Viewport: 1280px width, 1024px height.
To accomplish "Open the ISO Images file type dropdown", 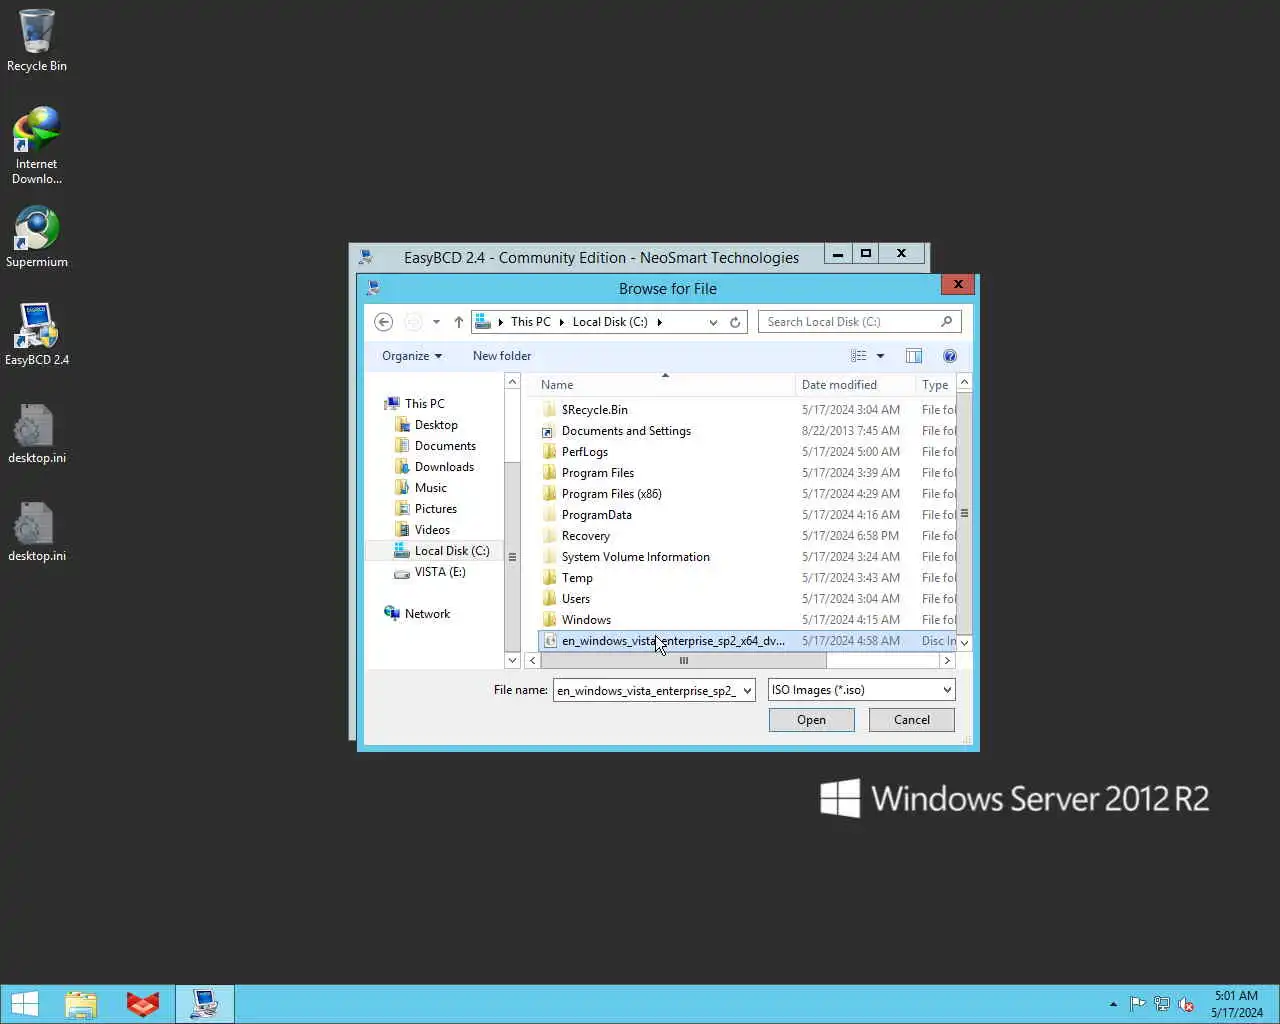I will [x=862, y=690].
